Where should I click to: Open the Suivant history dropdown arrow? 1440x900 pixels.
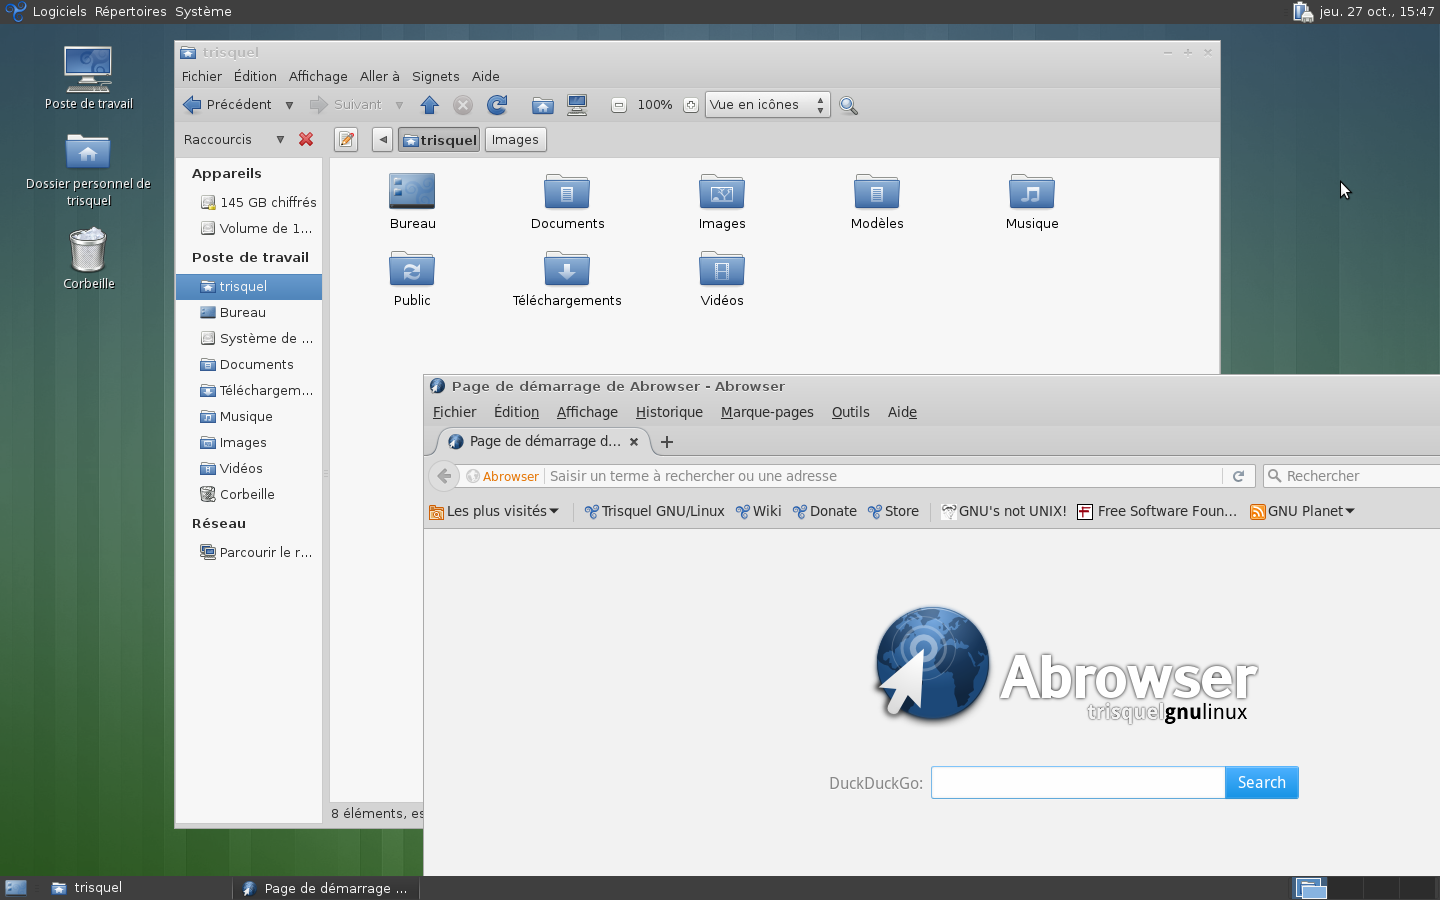point(399,105)
